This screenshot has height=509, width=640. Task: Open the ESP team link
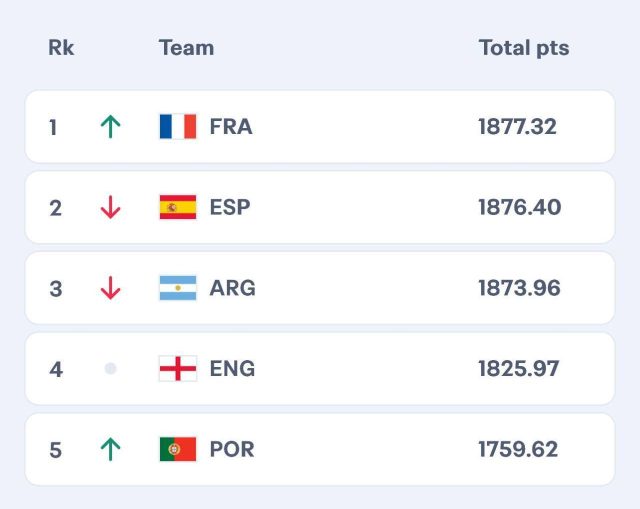click(x=230, y=207)
